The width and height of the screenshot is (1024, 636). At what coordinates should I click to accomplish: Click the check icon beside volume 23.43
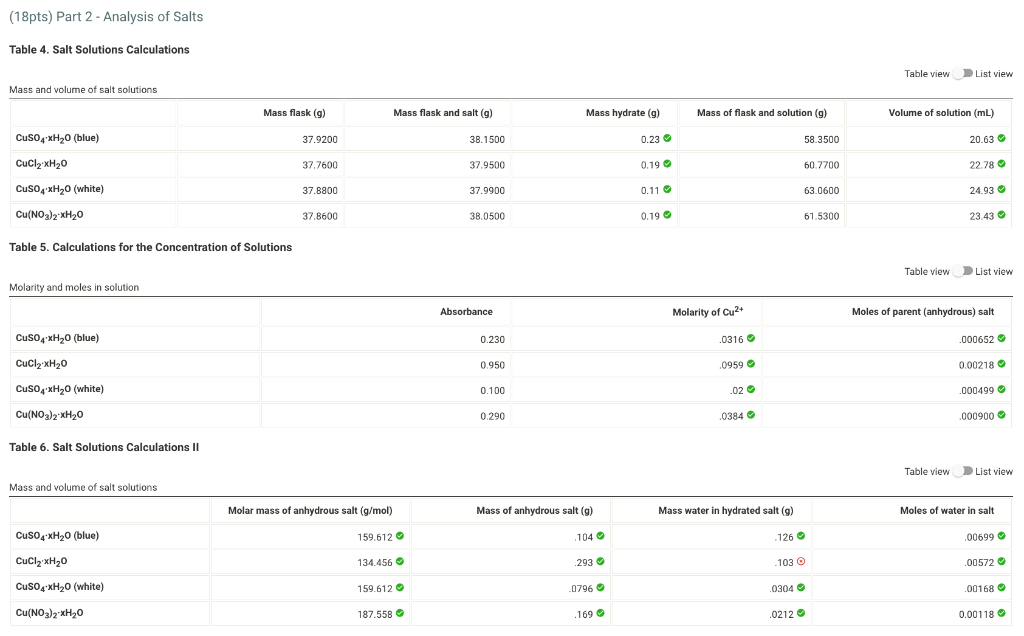(1001, 215)
